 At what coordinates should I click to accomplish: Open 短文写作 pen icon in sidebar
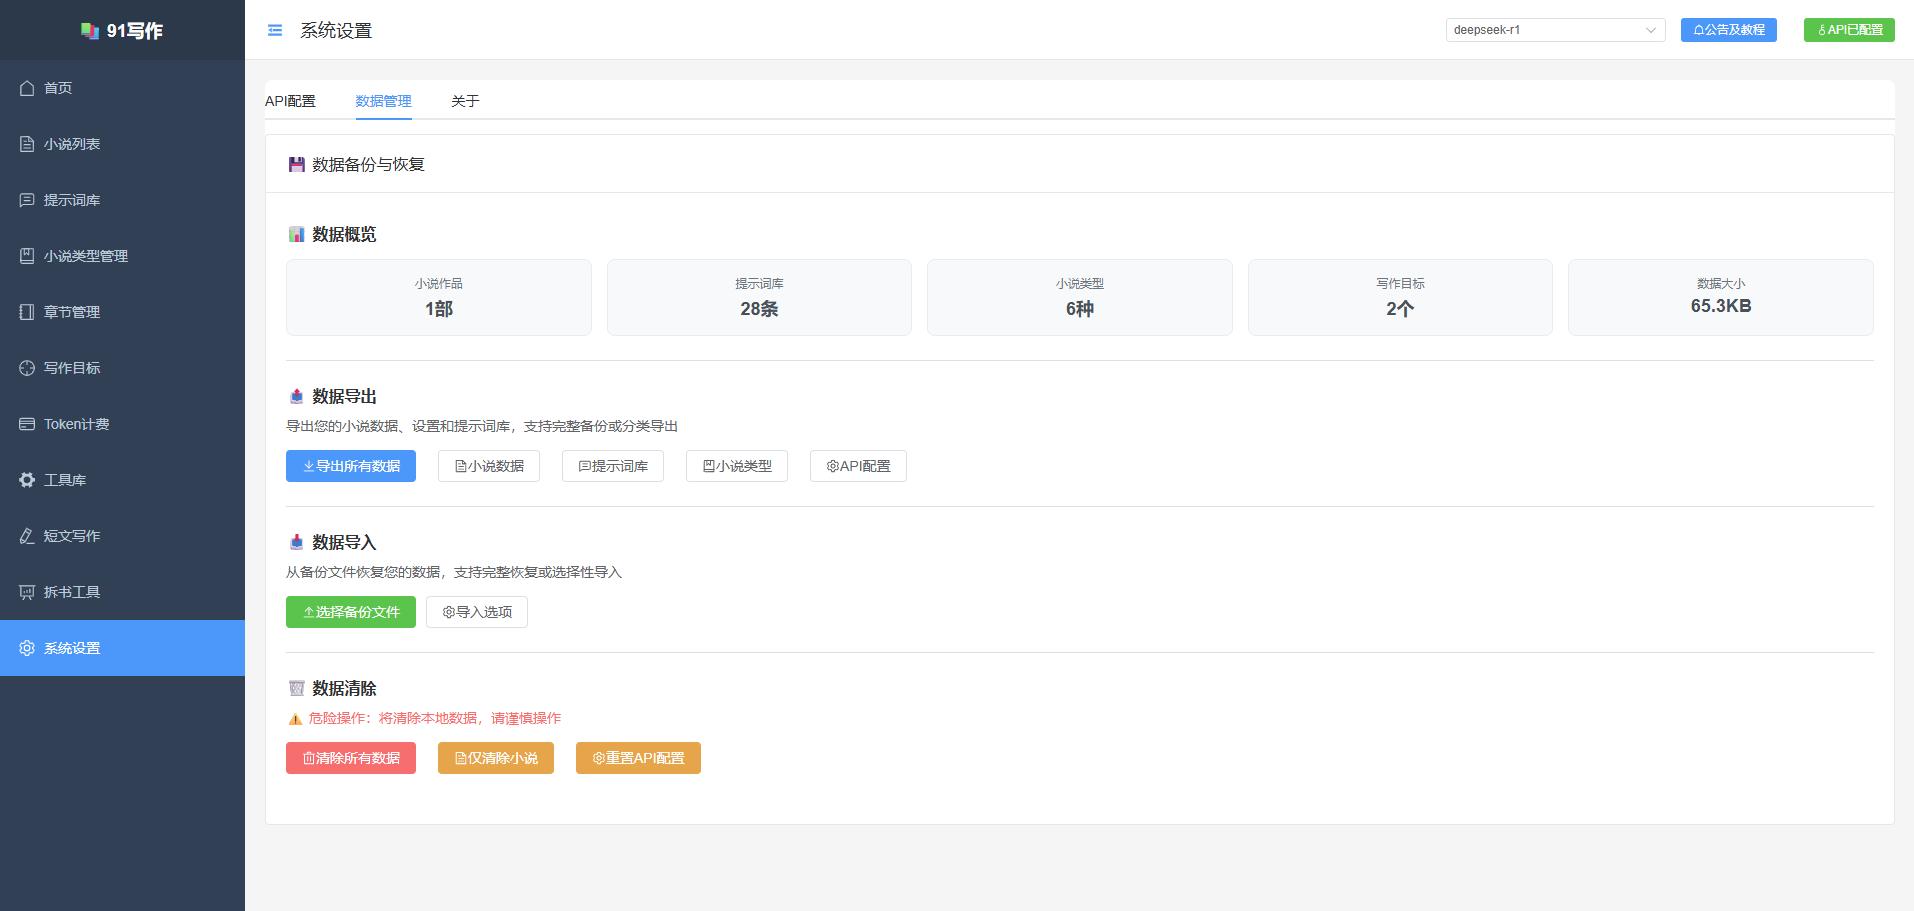coord(27,536)
